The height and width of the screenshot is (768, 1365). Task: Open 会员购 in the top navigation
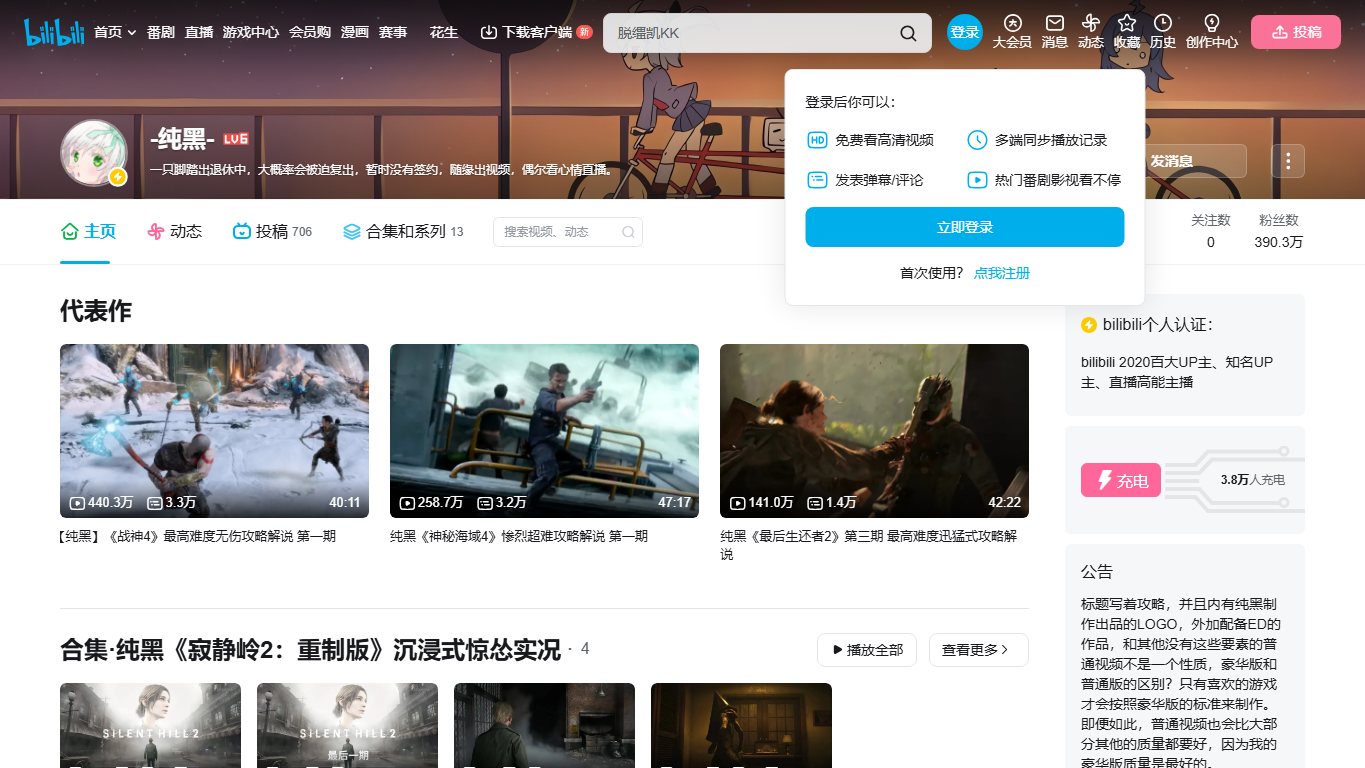(x=310, y=32)
